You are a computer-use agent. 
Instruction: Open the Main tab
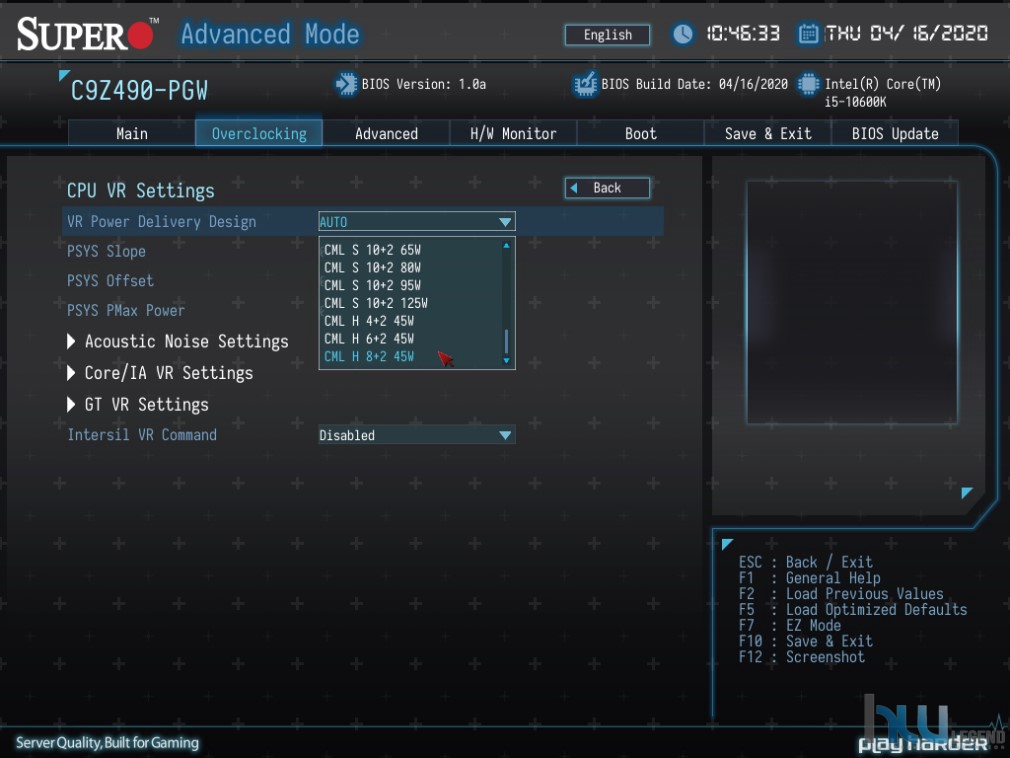point(131,133)
